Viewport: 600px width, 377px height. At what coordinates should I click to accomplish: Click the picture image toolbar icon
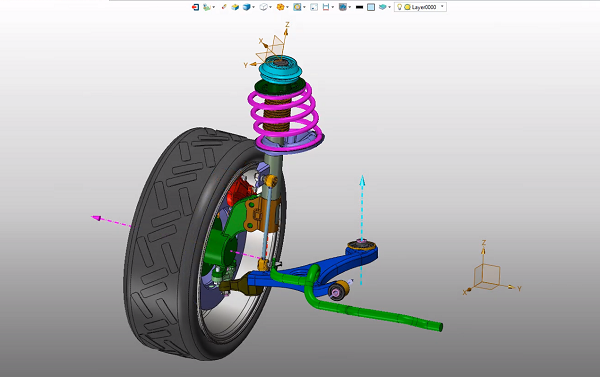[342, 7]
